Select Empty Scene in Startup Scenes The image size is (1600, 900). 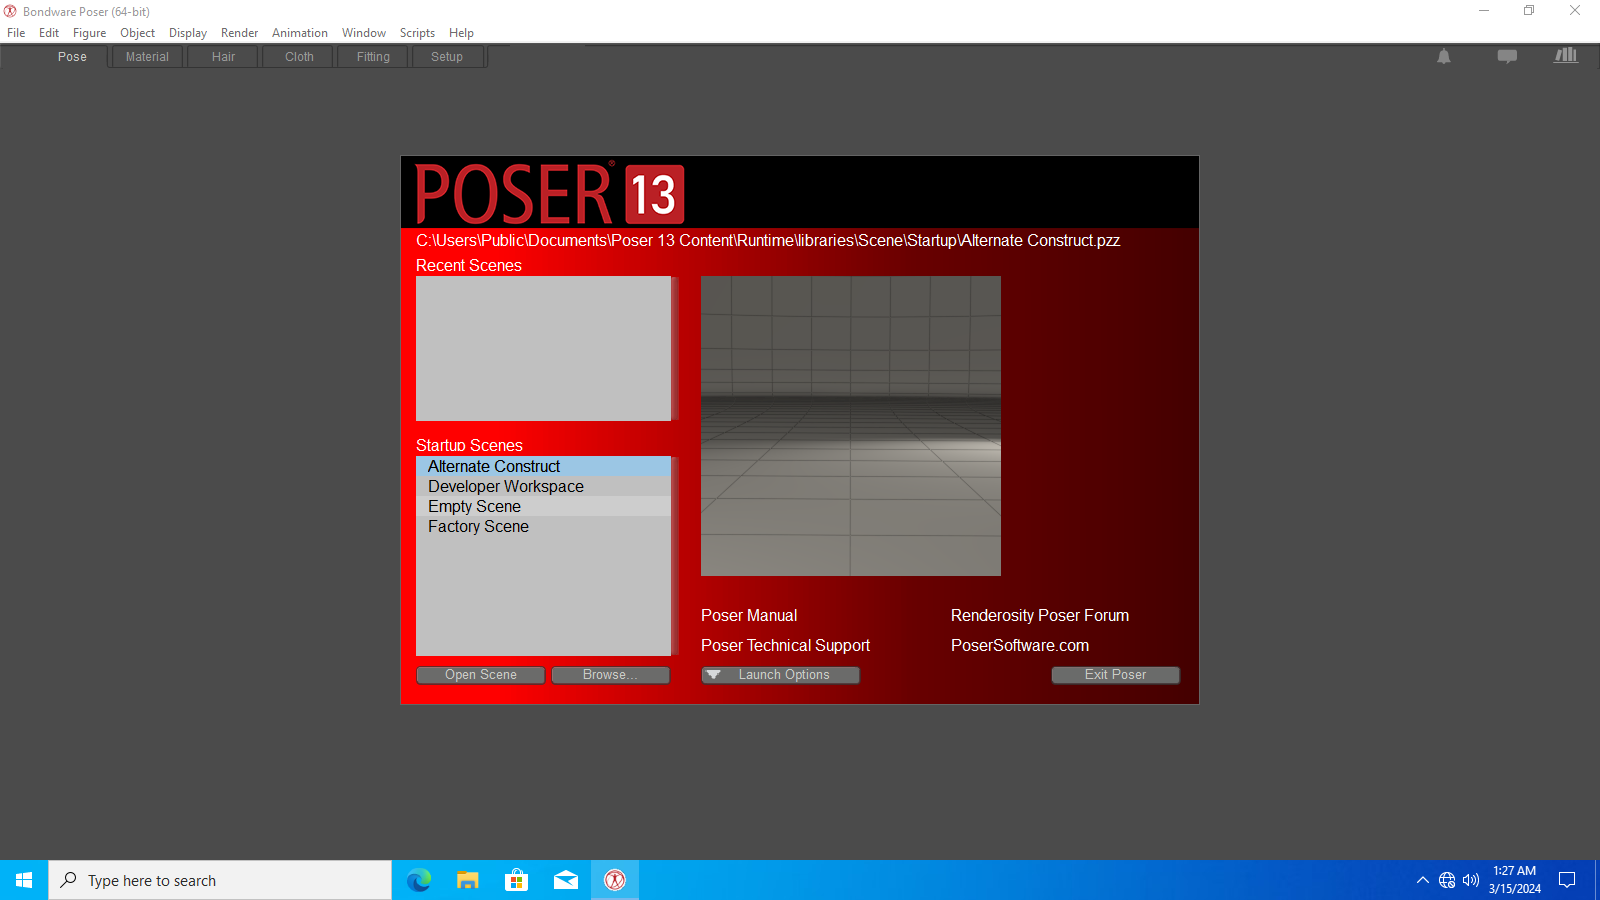click(543, 506)
